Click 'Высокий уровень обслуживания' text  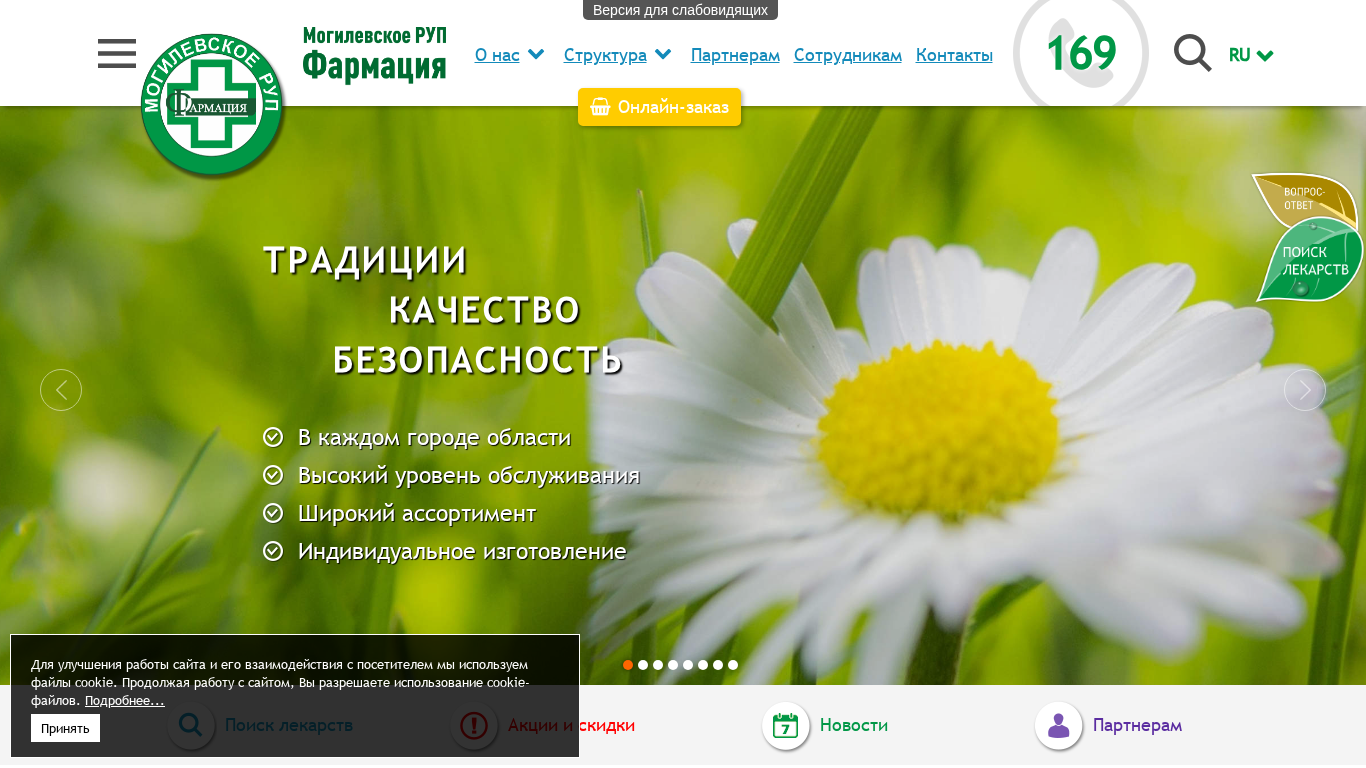(469, 476)
